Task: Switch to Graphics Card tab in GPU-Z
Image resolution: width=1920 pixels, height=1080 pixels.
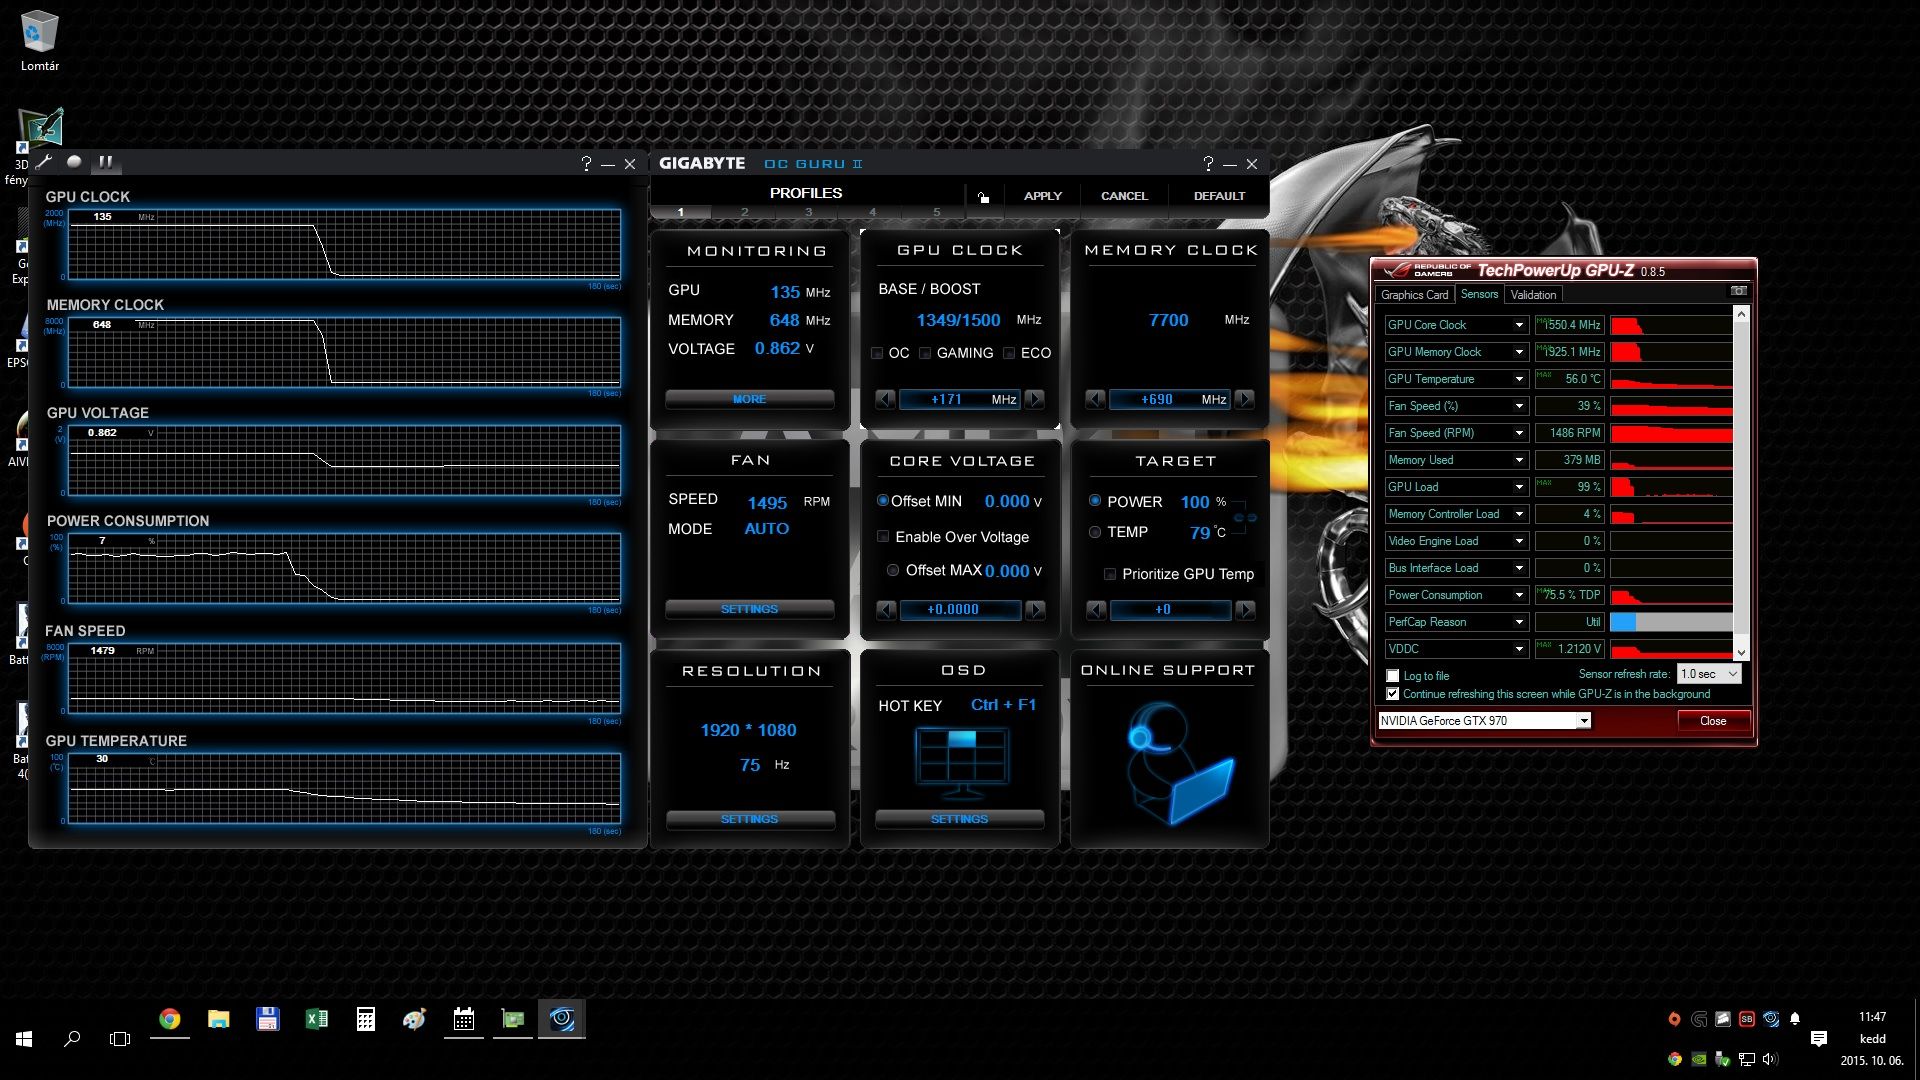Action: coord(1414,295)
